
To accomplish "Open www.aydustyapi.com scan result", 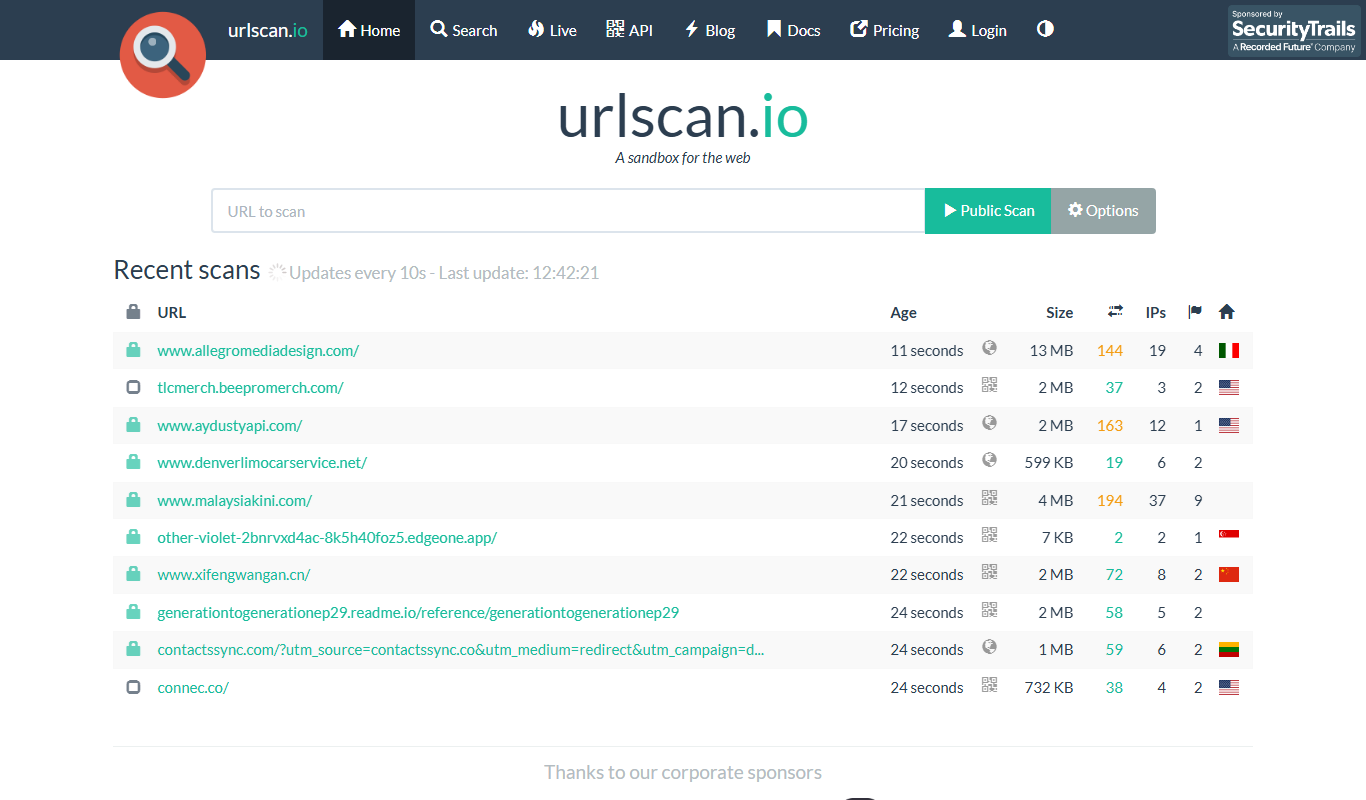I will coord(229,426).
